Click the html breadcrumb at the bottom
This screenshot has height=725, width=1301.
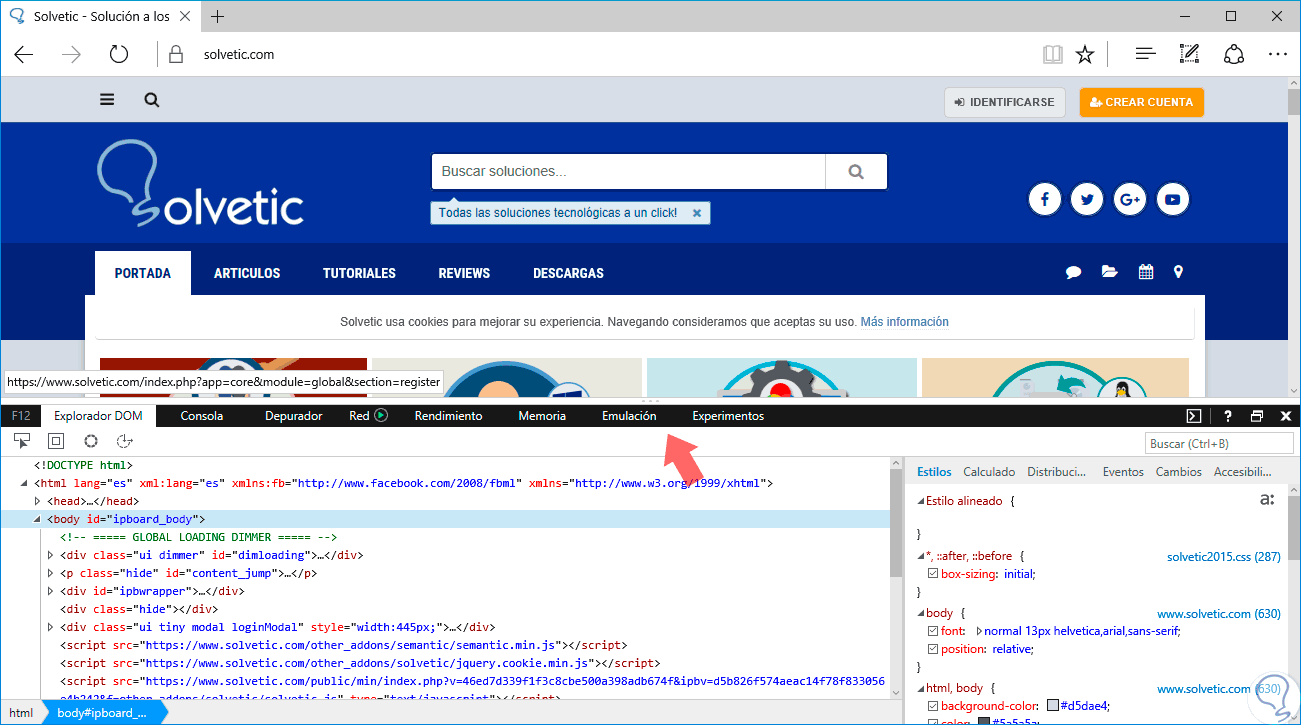click(x=22, y=713)
